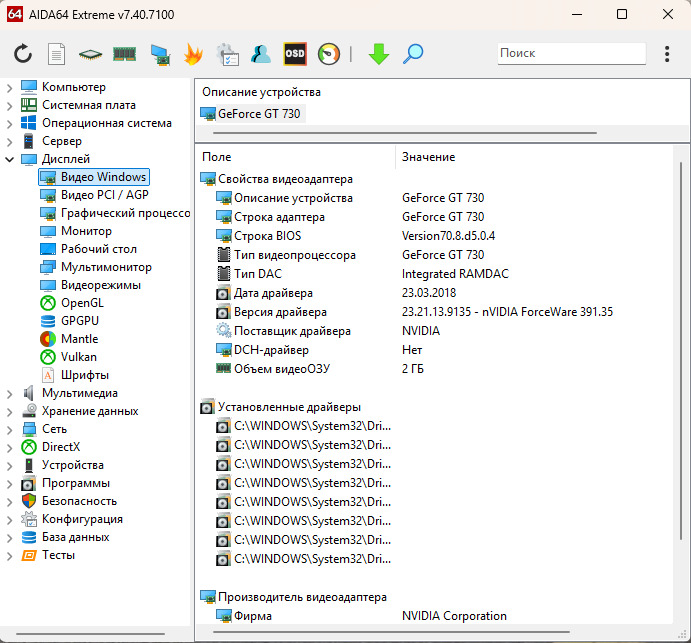Click the magnifying glass search icon
The image size is (691, 643).
pyautogui.click(x=413, y=54)
